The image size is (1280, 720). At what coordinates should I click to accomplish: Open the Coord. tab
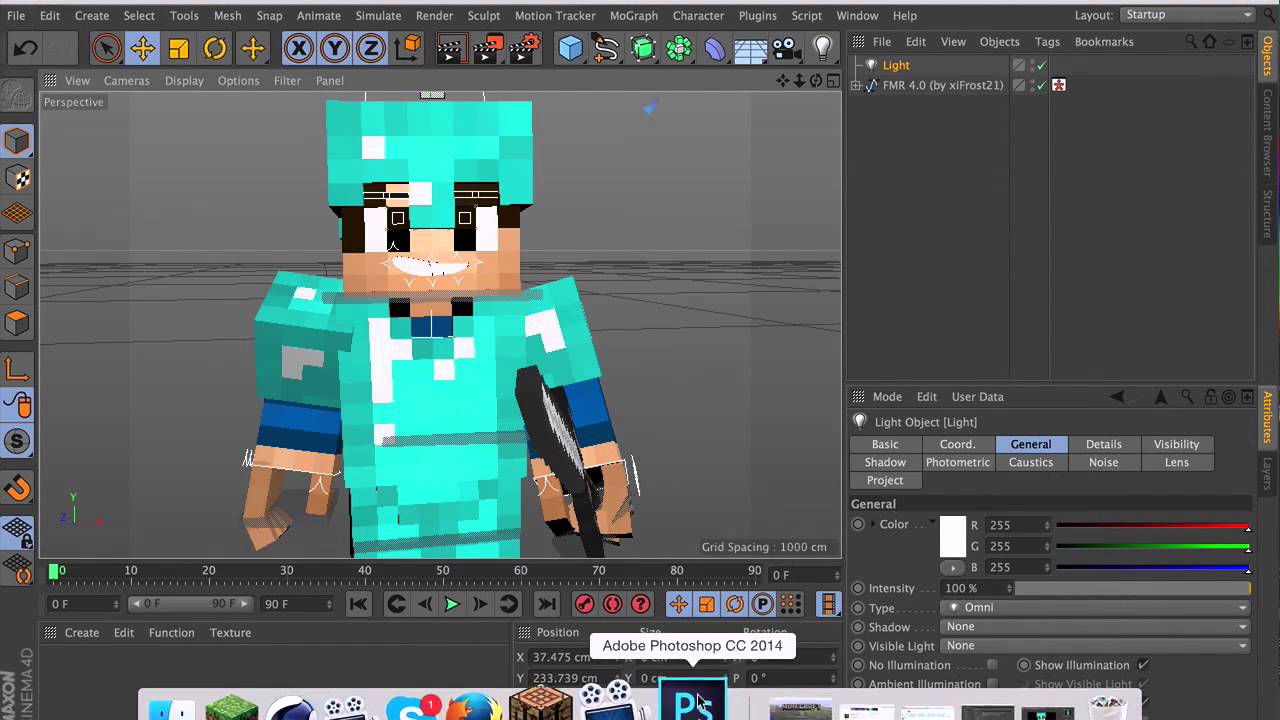(957, 445)
